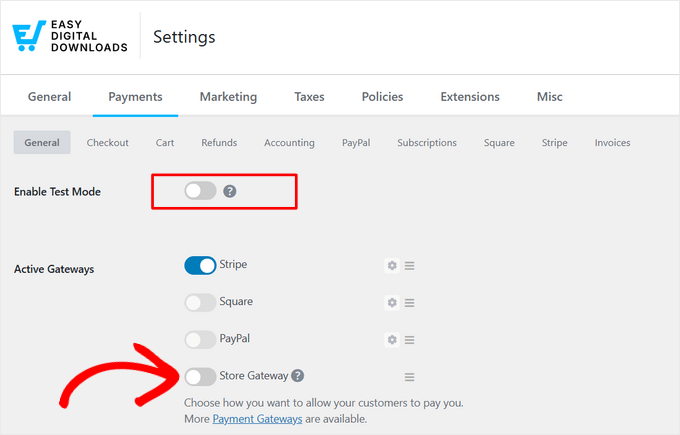Open the Payment Gateways link
Image resolution: width=680 pixels, height=435 pixels.
coord(257,419)
